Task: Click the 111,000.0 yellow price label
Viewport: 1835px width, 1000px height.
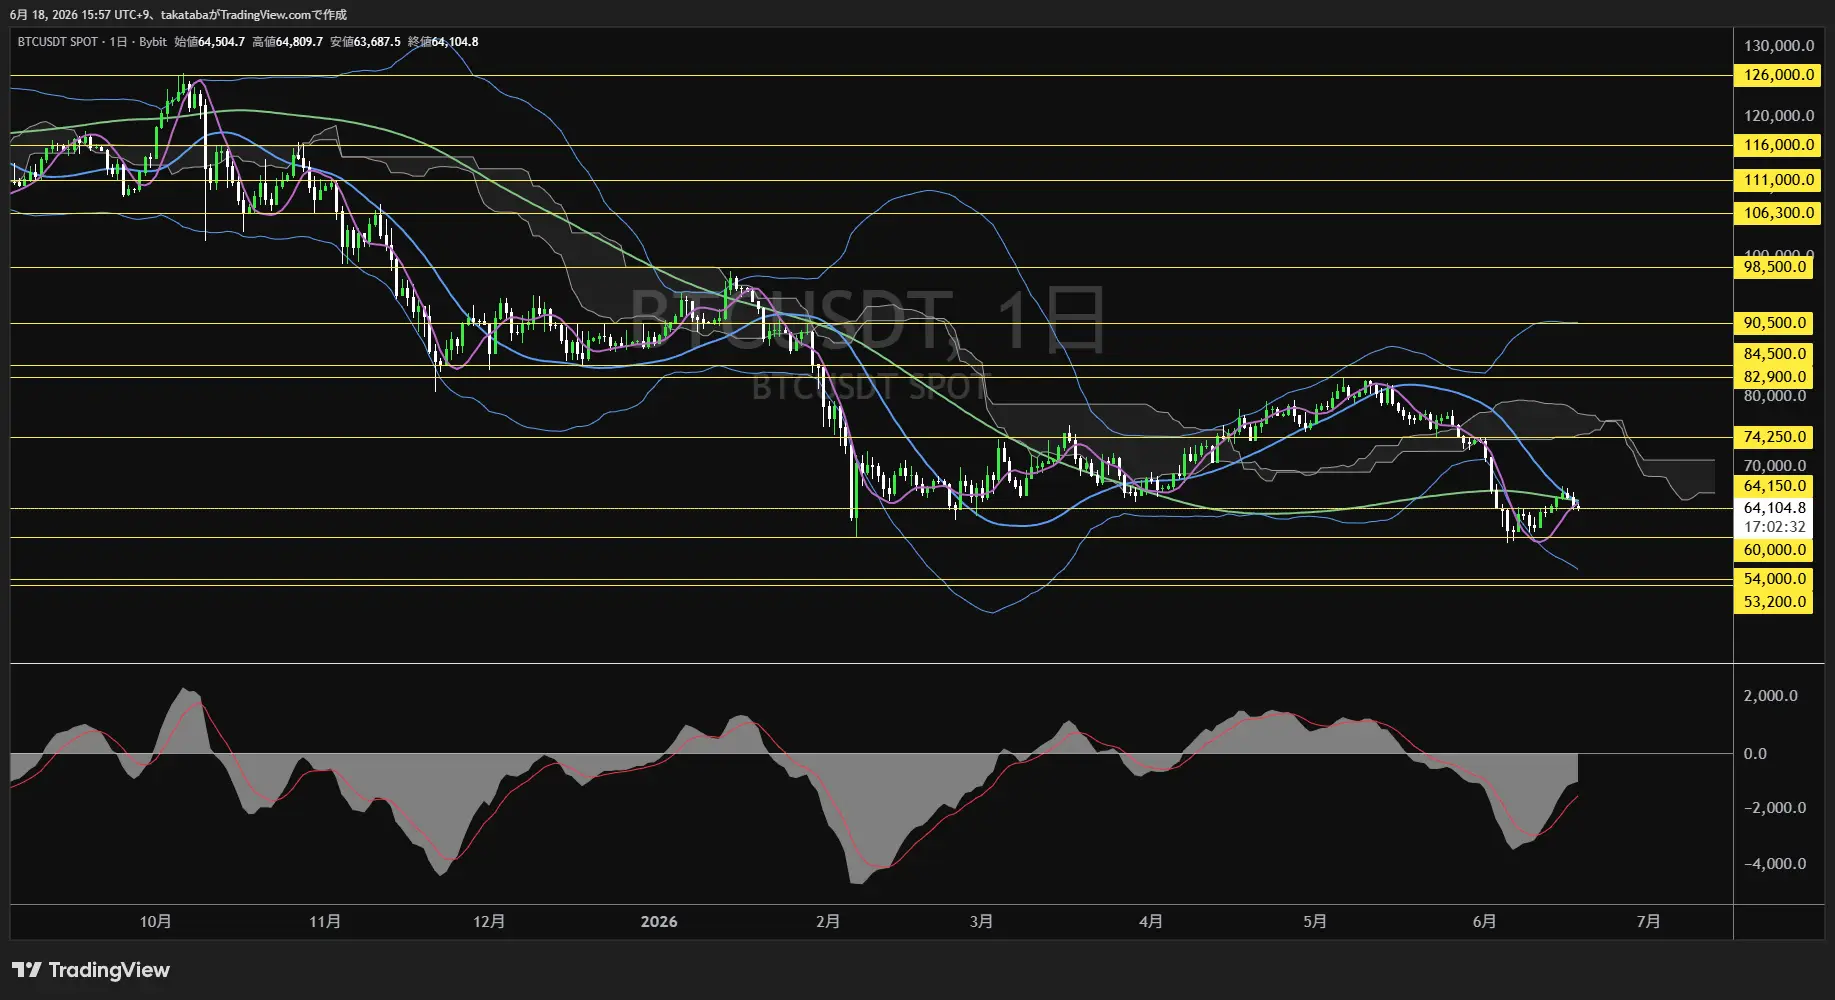Action: click(1777, 180)
